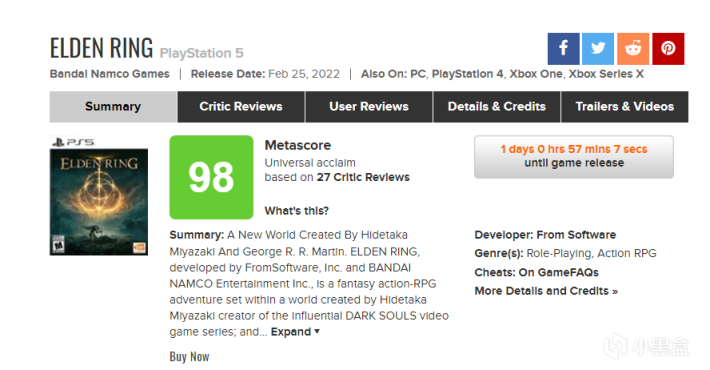This screenshot has width=710, height=370.
Task: Go to the User Reviews tab
Action: click(x=369, y=107)
